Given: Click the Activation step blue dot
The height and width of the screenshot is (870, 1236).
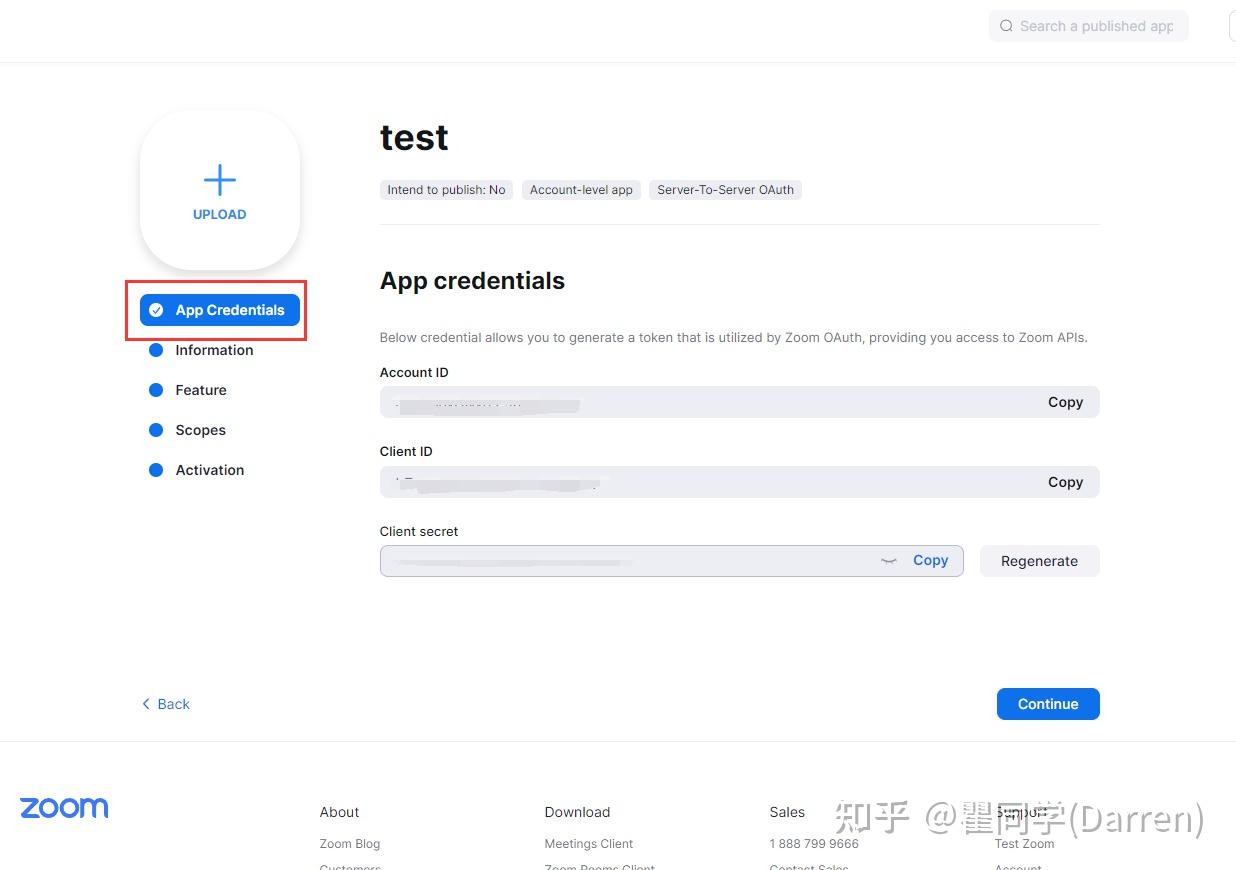Looking at the screenshot, I should click(156, 470).
